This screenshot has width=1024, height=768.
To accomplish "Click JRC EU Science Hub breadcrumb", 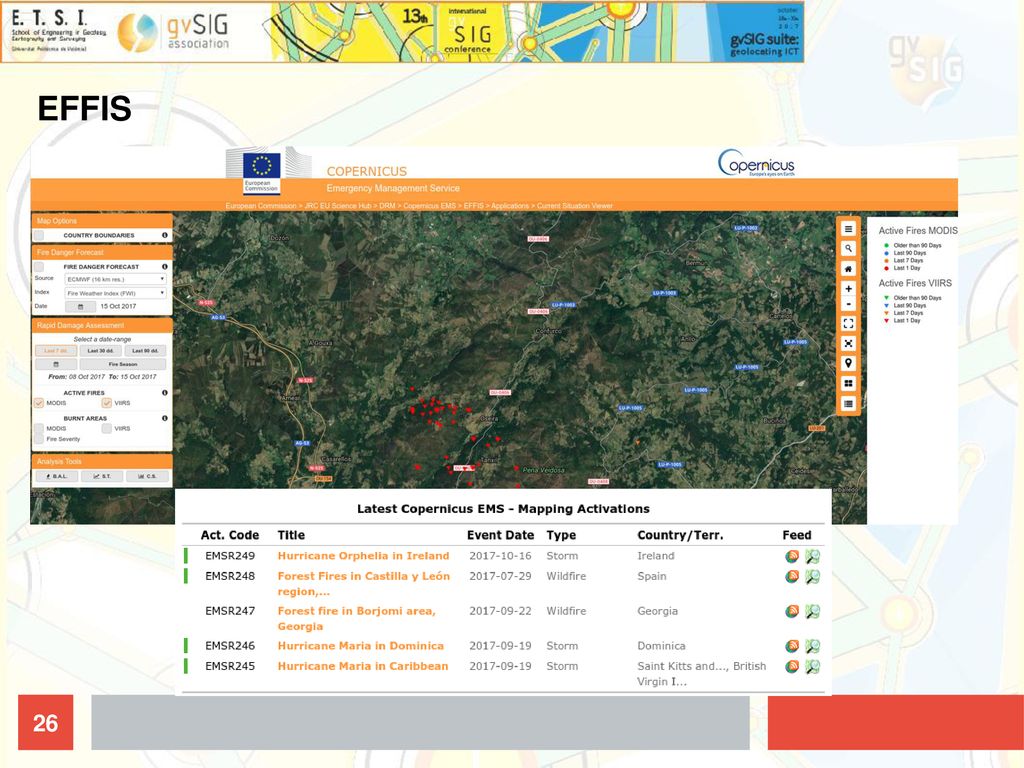I will (338, 206).
